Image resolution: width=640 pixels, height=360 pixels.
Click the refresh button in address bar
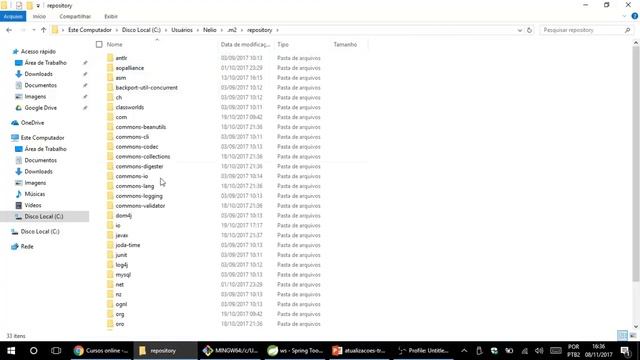529,30
